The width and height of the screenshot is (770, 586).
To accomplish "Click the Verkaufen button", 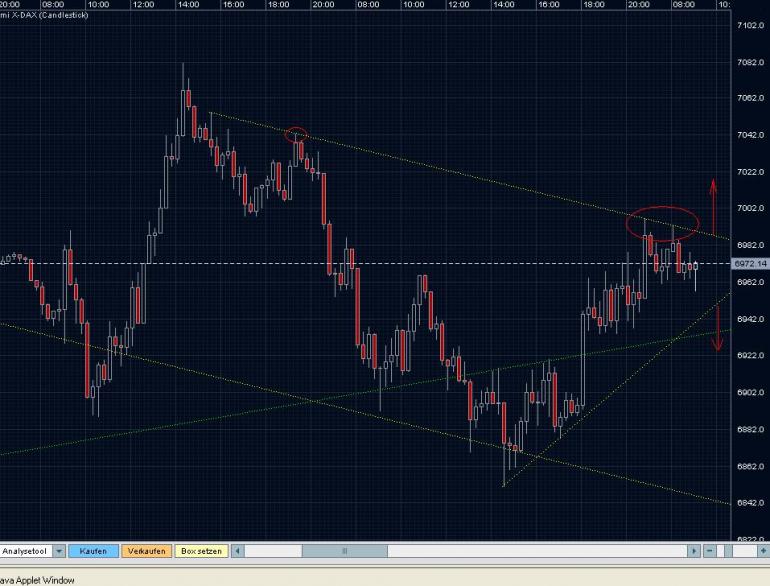I will [146, 551].
